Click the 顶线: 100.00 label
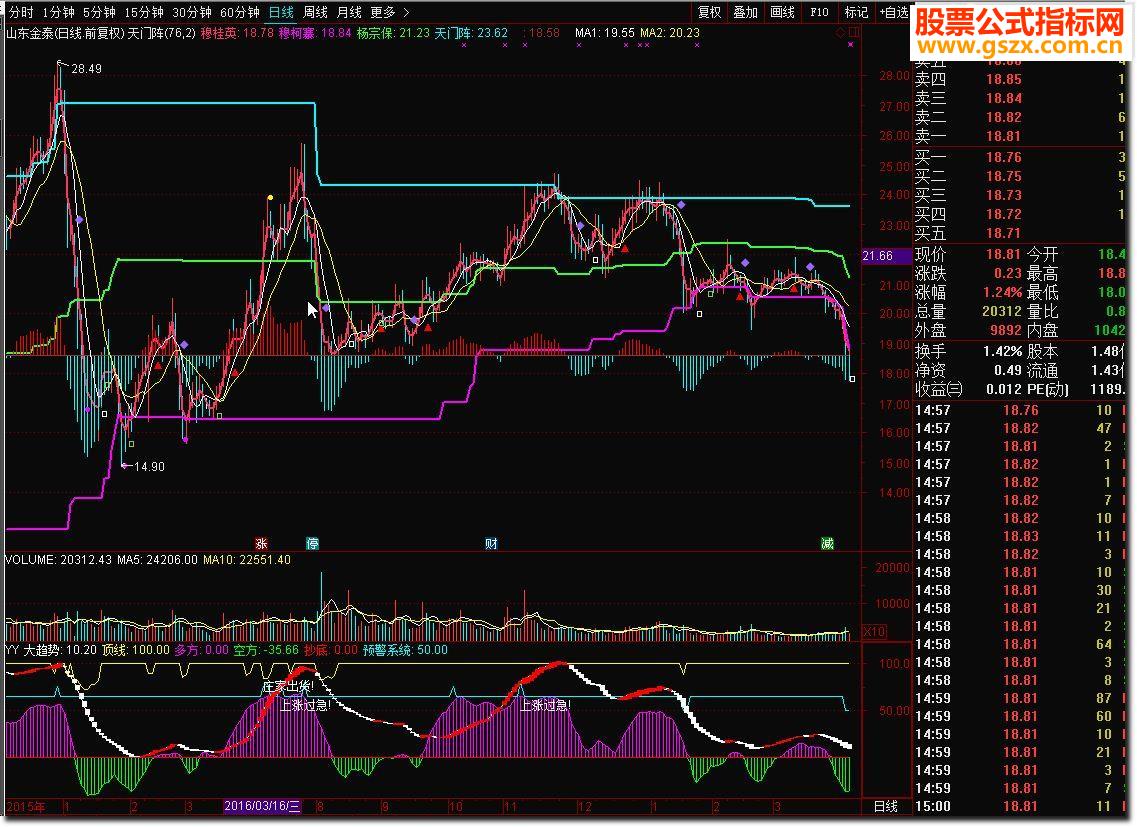The height and width of the screenshot is (827, 1137). point(136,650)
